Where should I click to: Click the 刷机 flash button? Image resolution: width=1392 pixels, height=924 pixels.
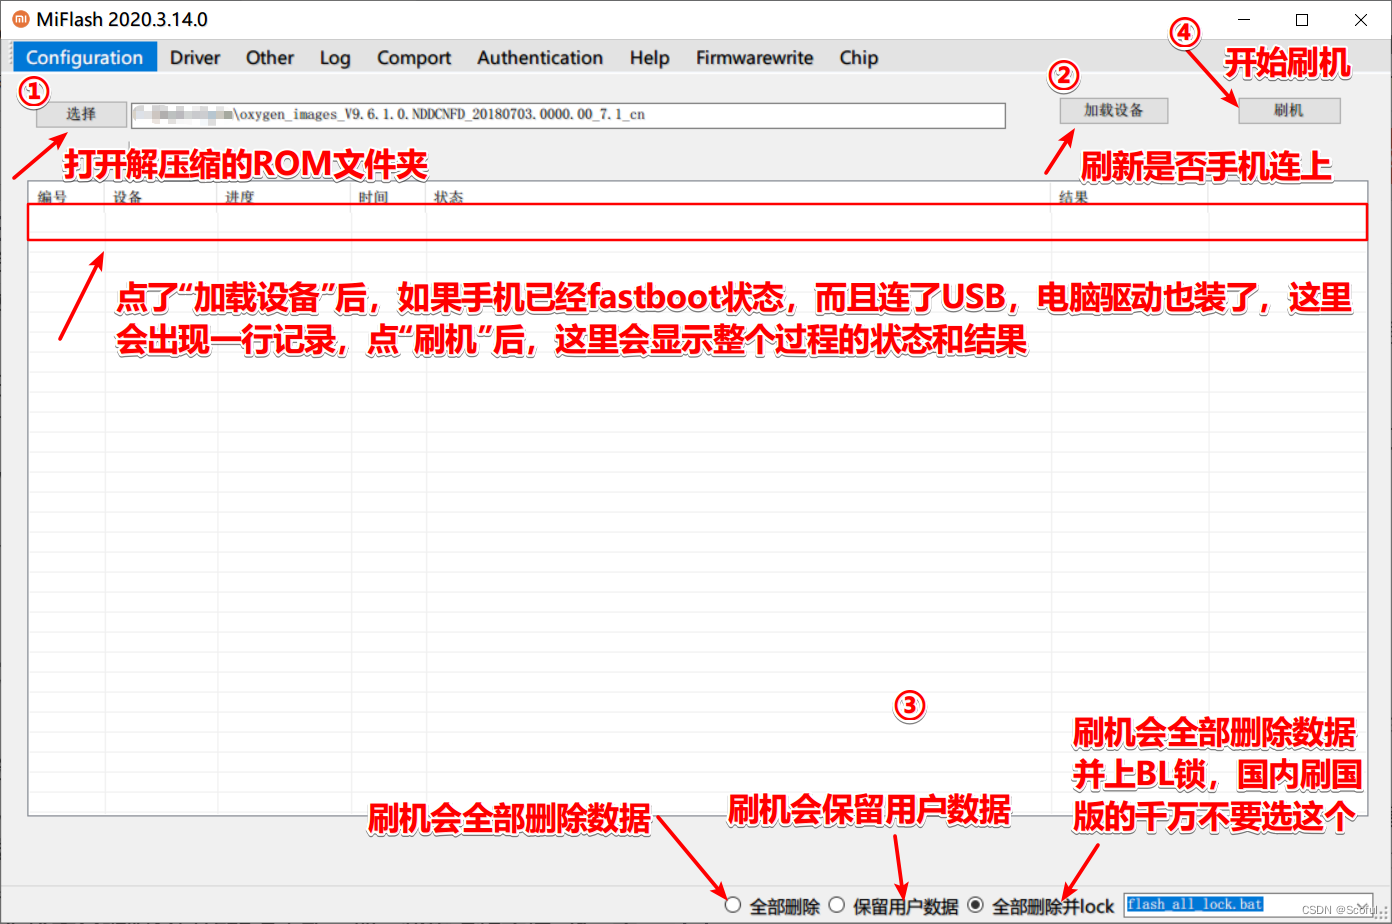(x=1289, y=110)
